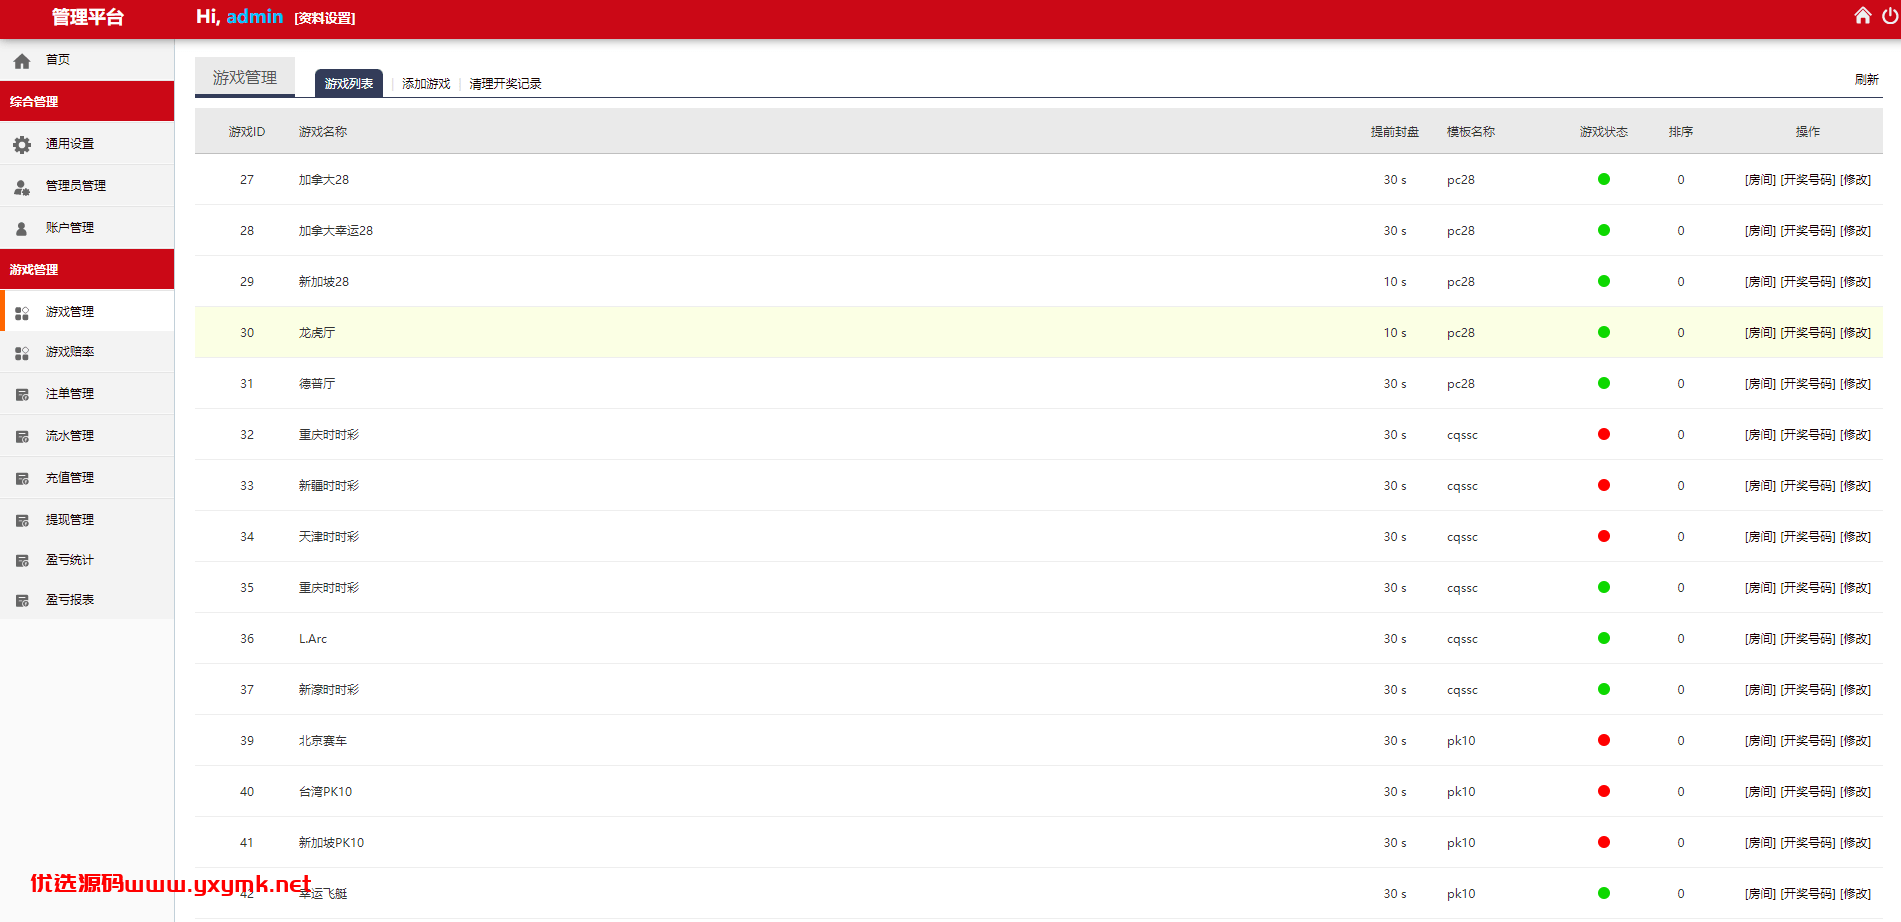This screenshot has height=922, width=1901.
Task: Open [房间] for 德普厅 row
Action: (x=1760, y=384)
